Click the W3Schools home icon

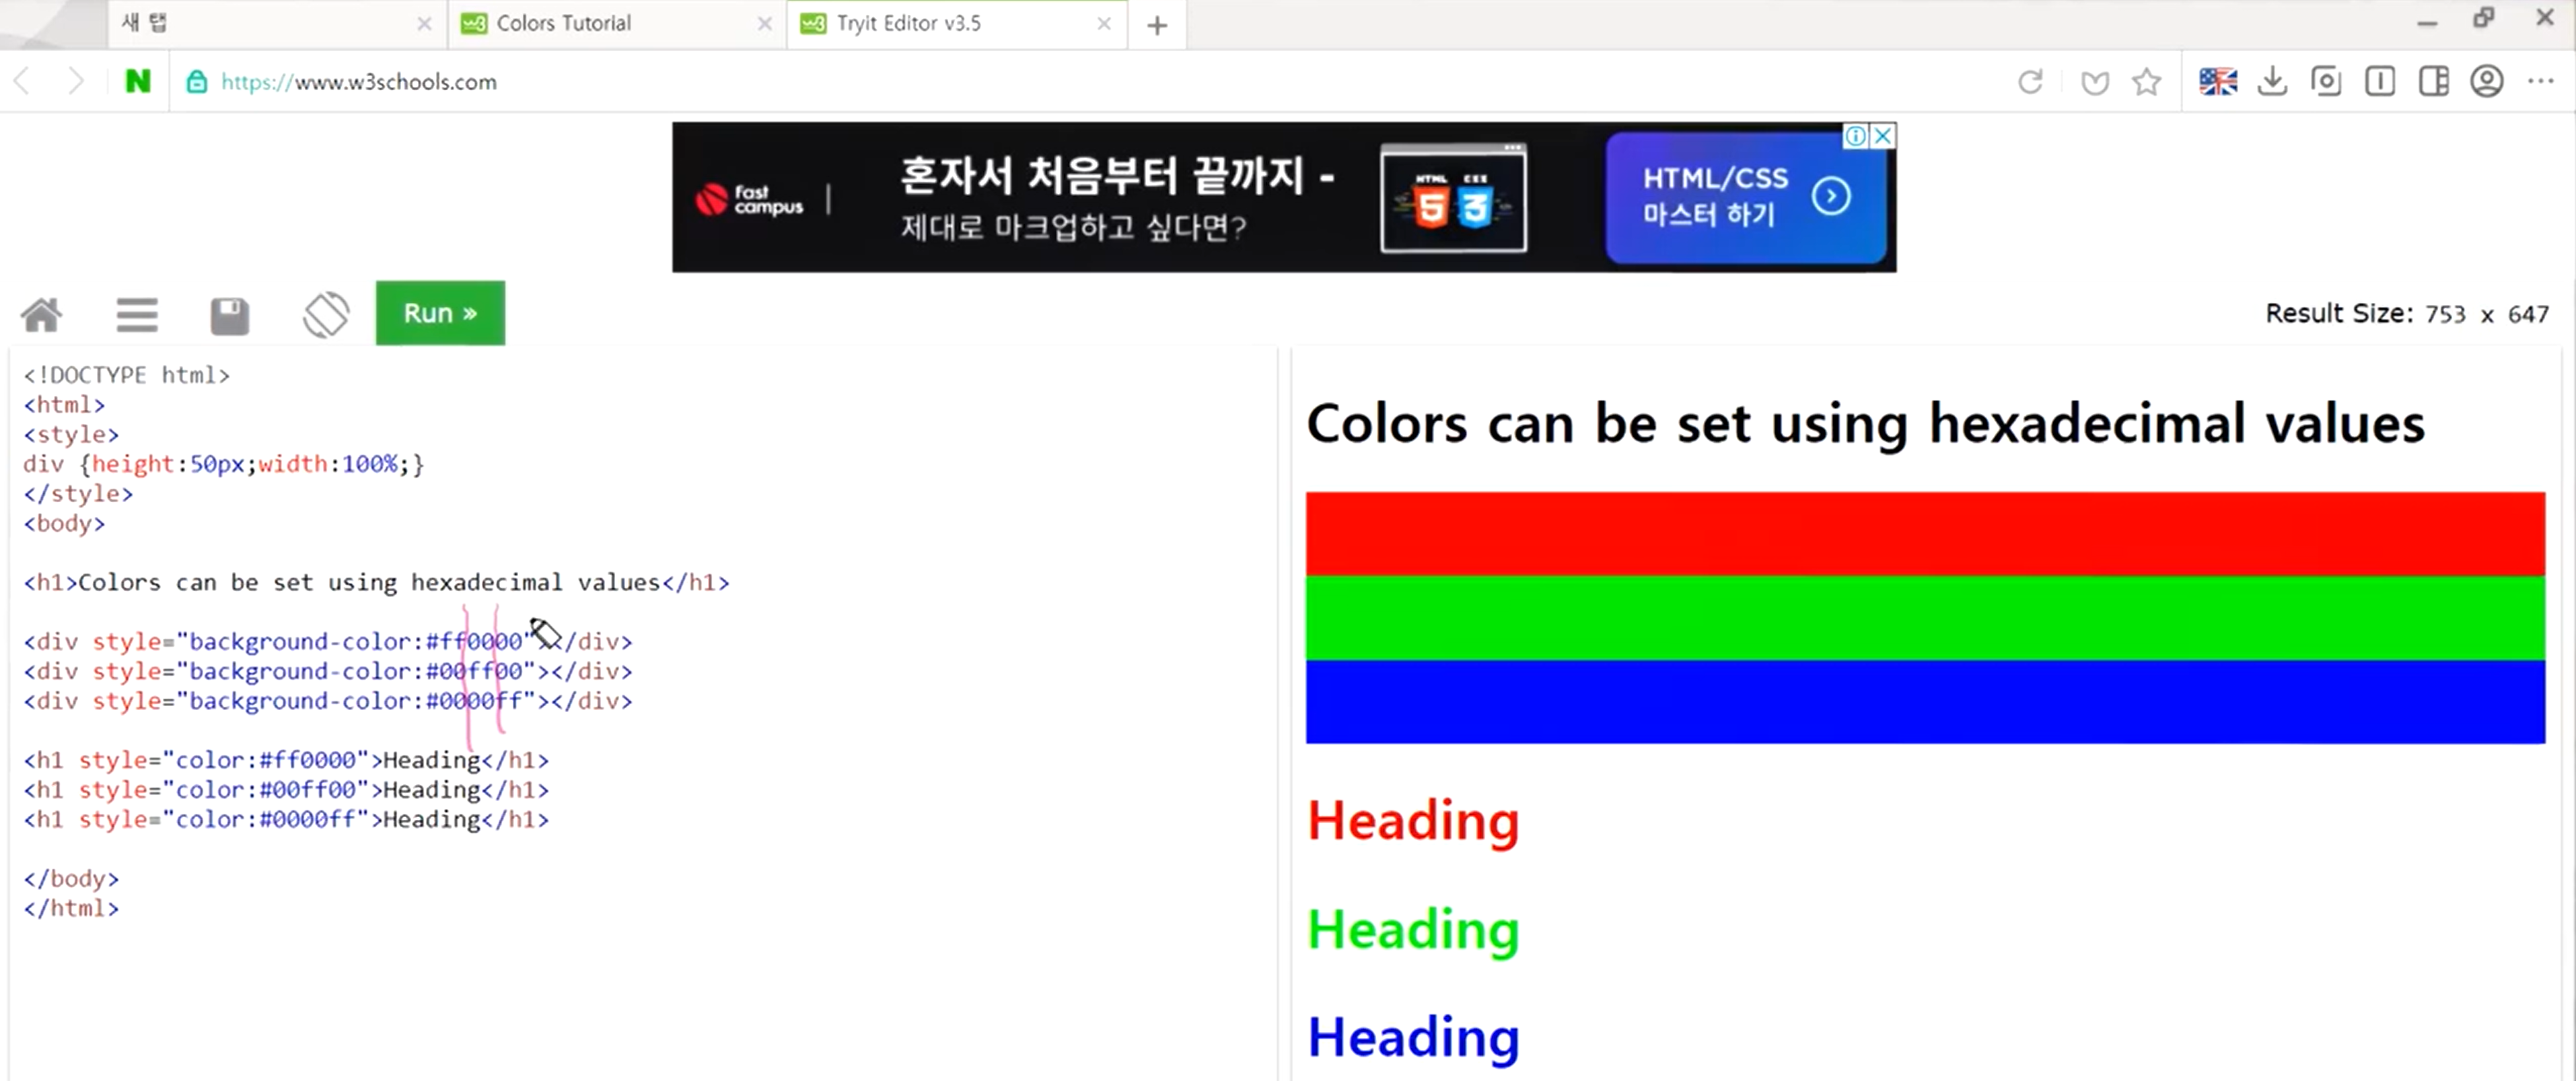[x=41, y=315]
